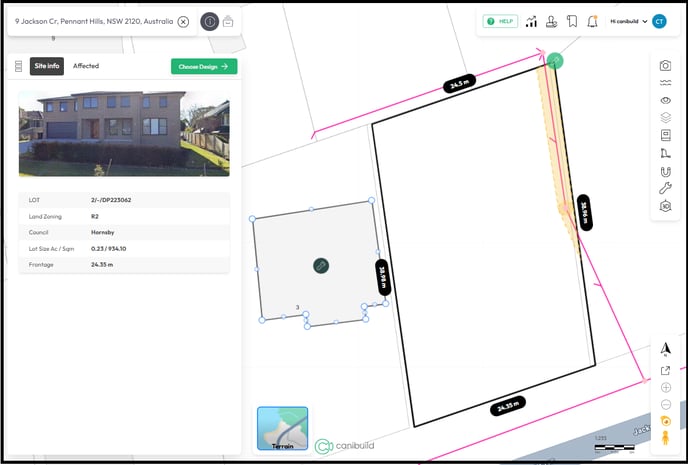This screenshot has width=688, height=465.
Task: Select the magnet snapping tool
Action: [x=665, y=171]
